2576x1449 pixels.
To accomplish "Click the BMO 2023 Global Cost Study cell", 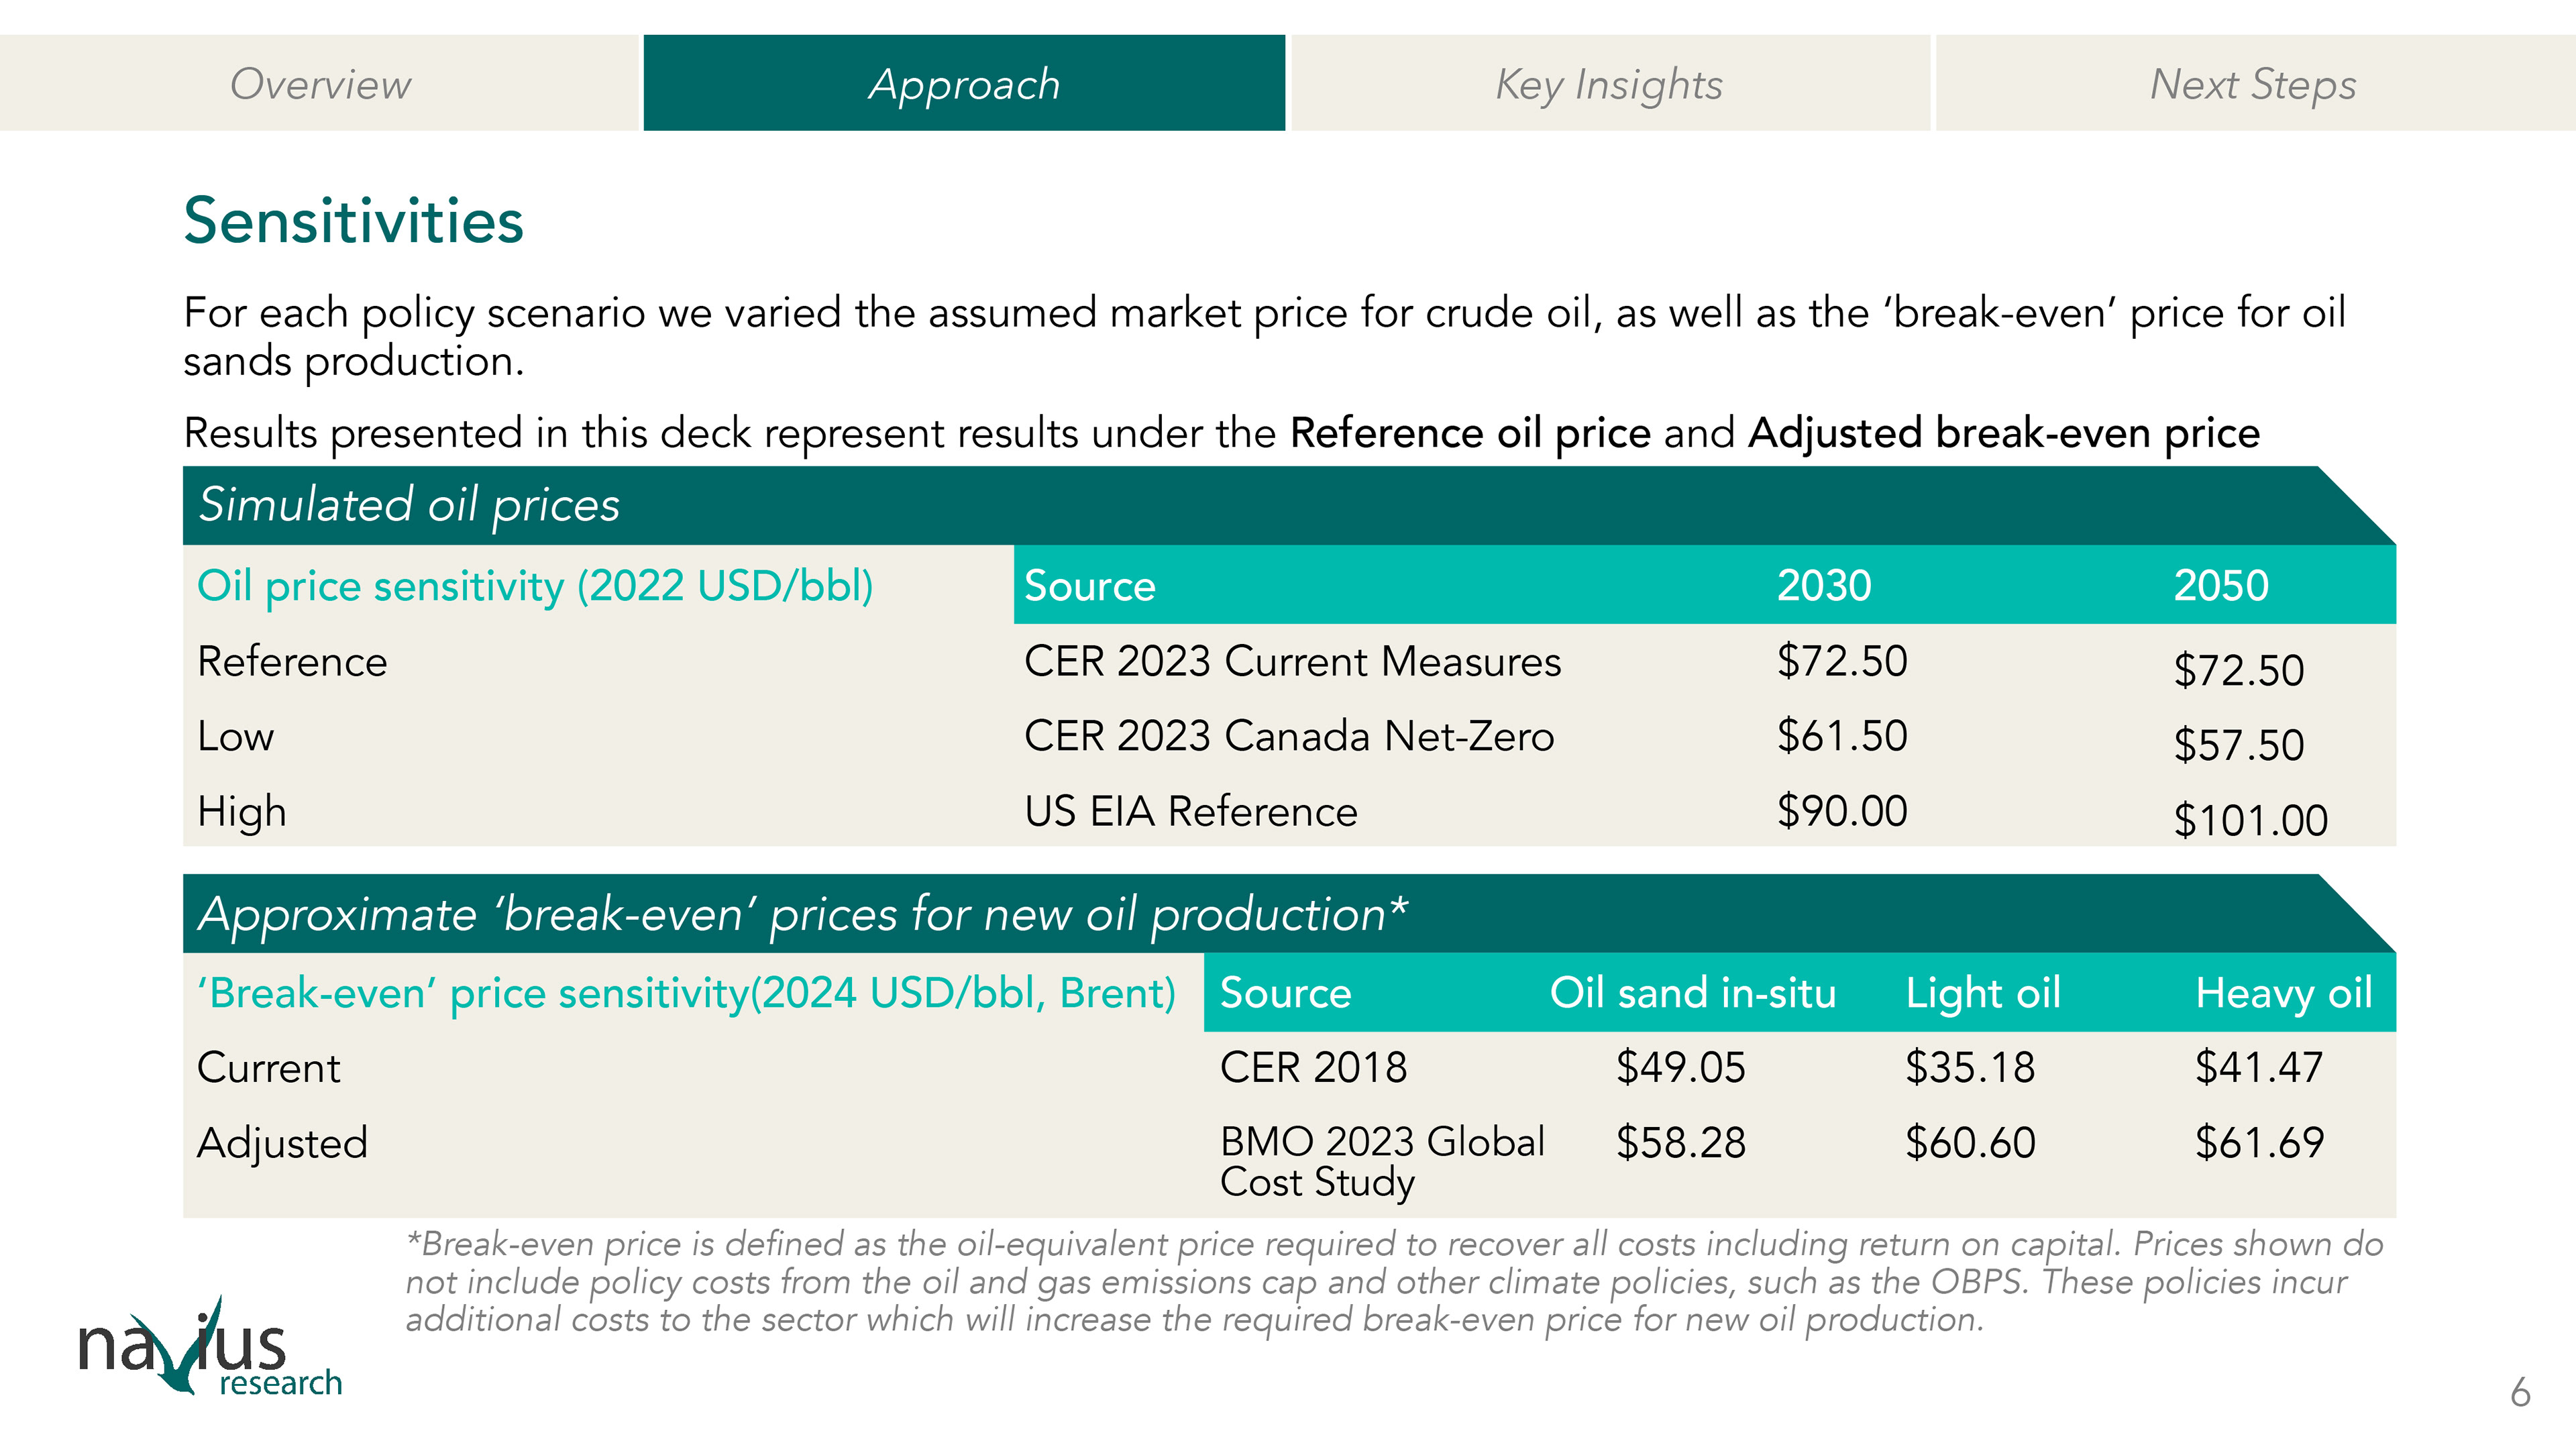I will point(1381,1162).
